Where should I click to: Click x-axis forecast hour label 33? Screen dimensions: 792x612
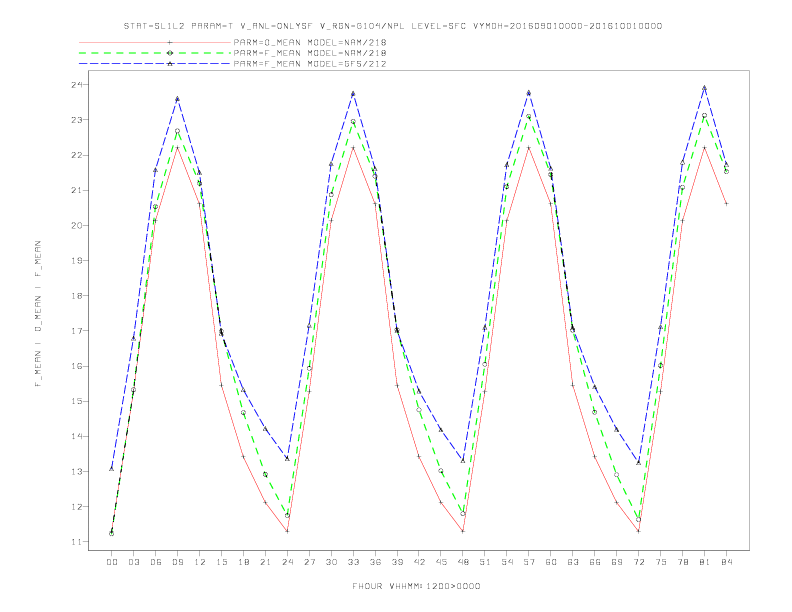[353, 562]
